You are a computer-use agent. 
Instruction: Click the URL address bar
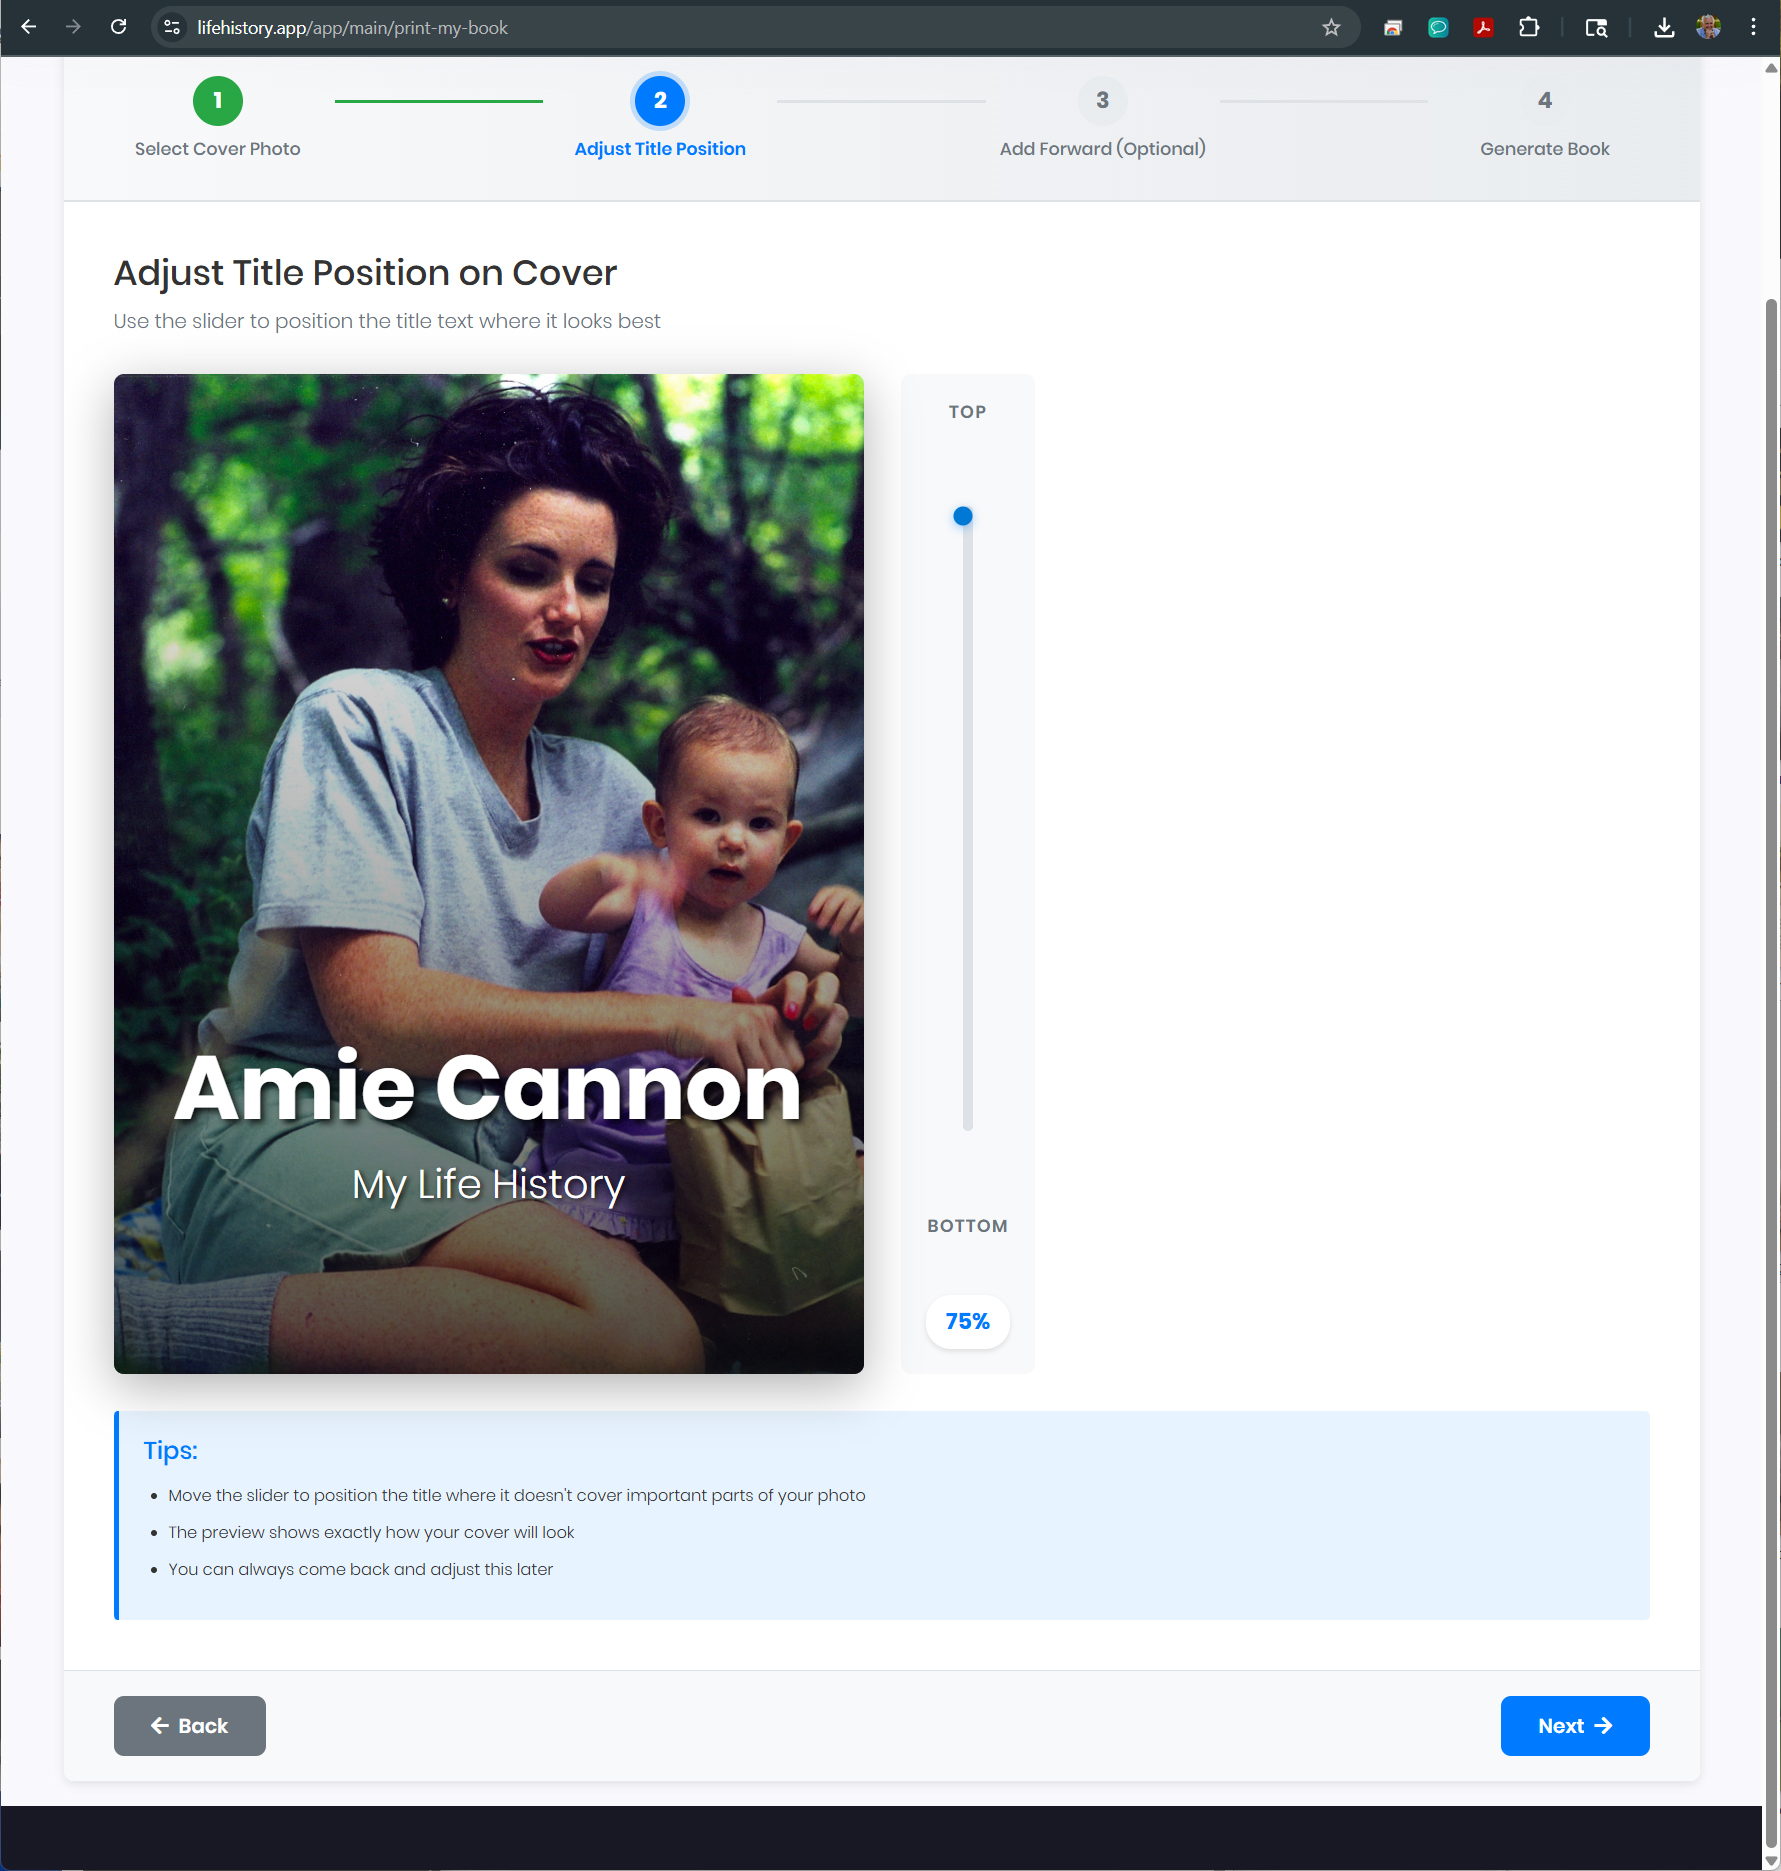750,27
